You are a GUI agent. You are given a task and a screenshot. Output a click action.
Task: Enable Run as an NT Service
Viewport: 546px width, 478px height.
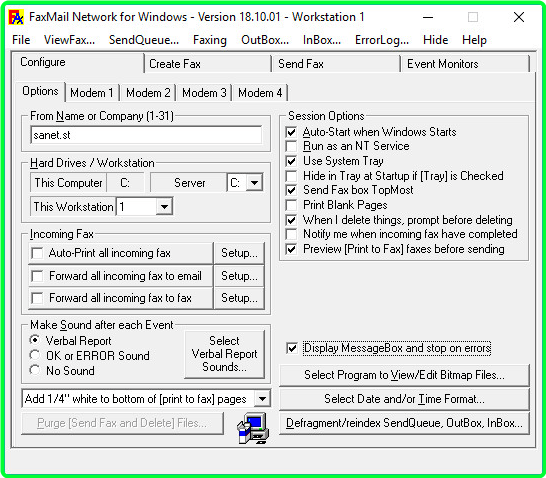[x=291, y=146]
